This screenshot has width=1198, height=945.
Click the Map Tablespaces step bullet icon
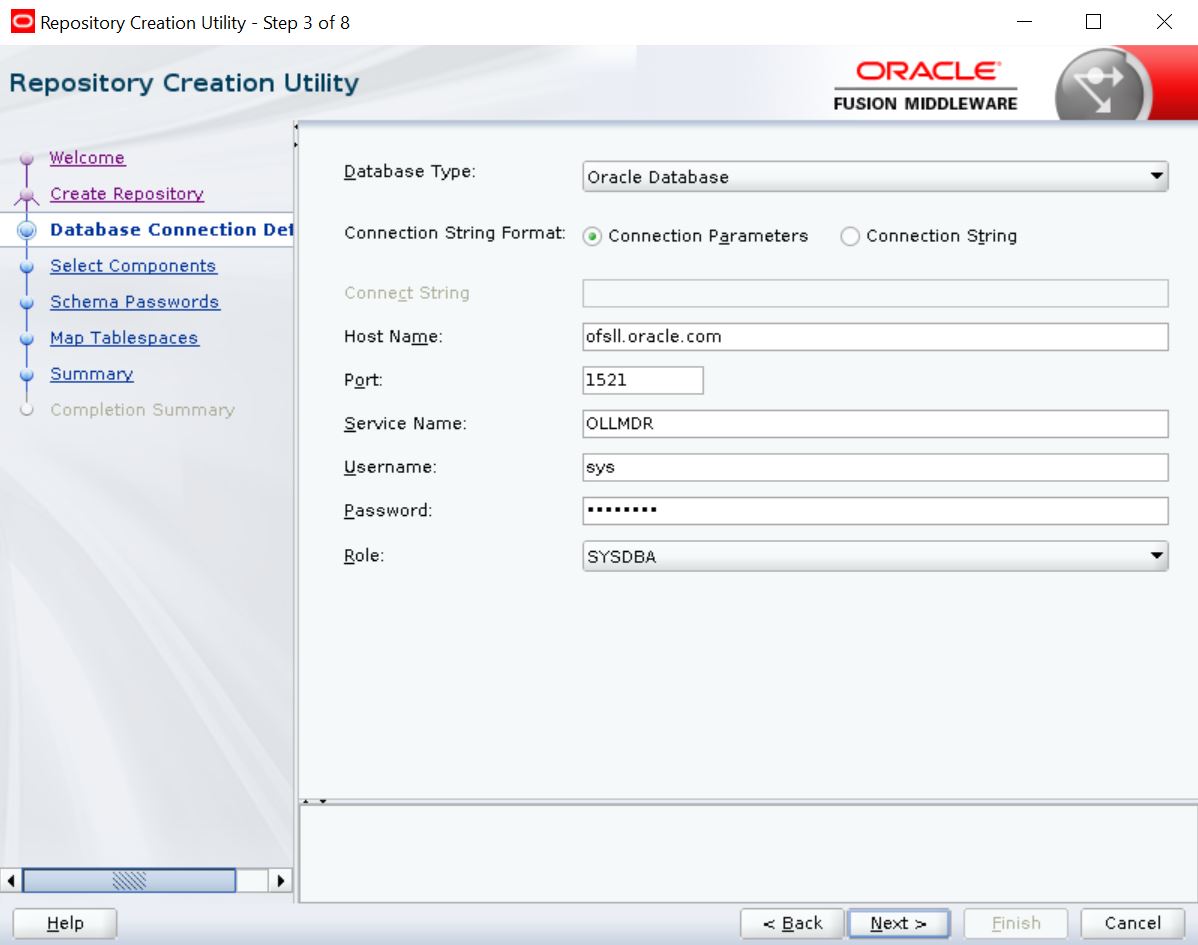pos(27,338)
